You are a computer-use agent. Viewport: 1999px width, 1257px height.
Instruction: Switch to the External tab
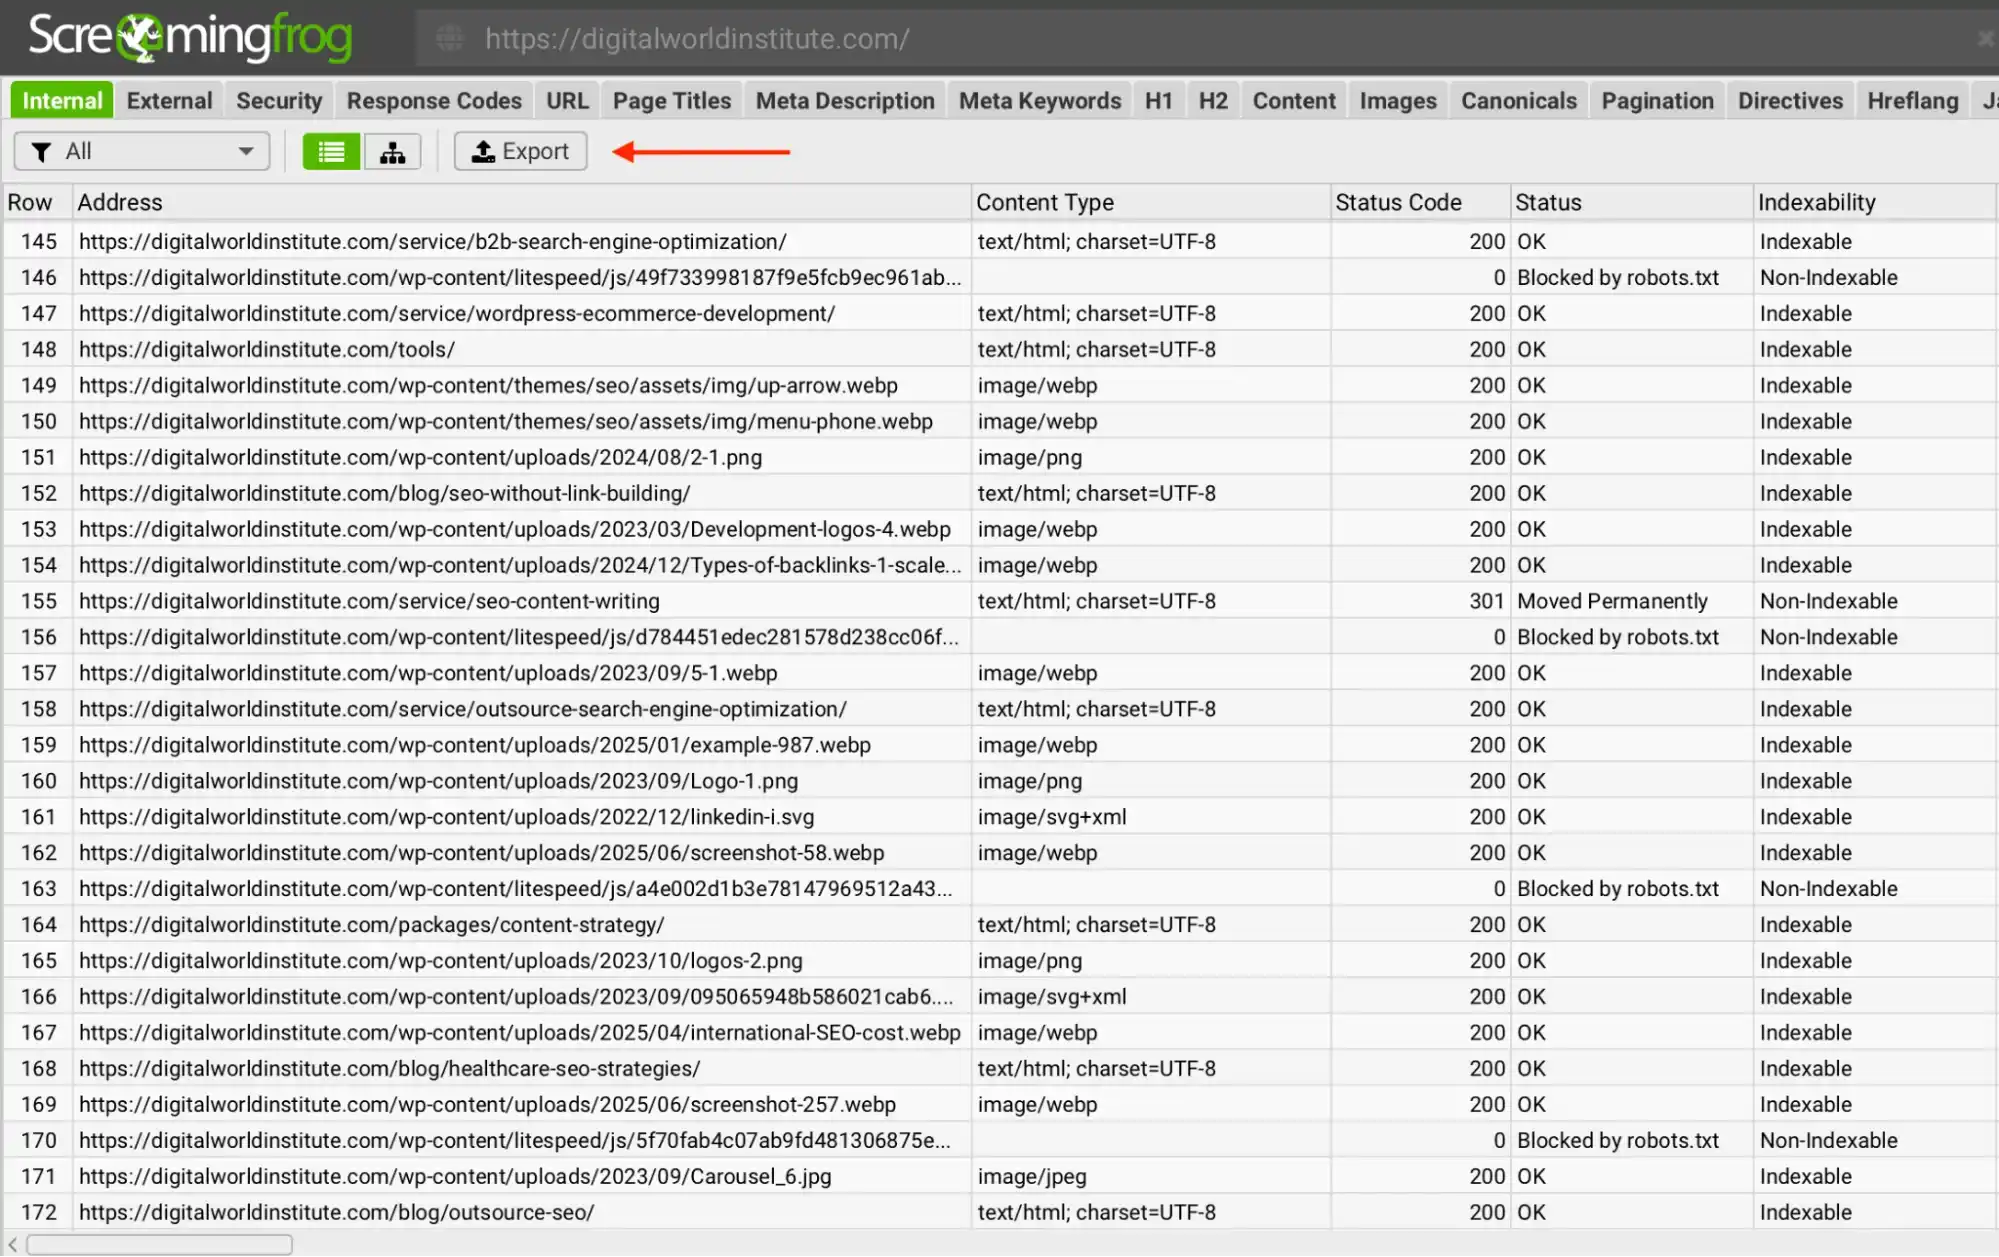(x=168, y=99)
